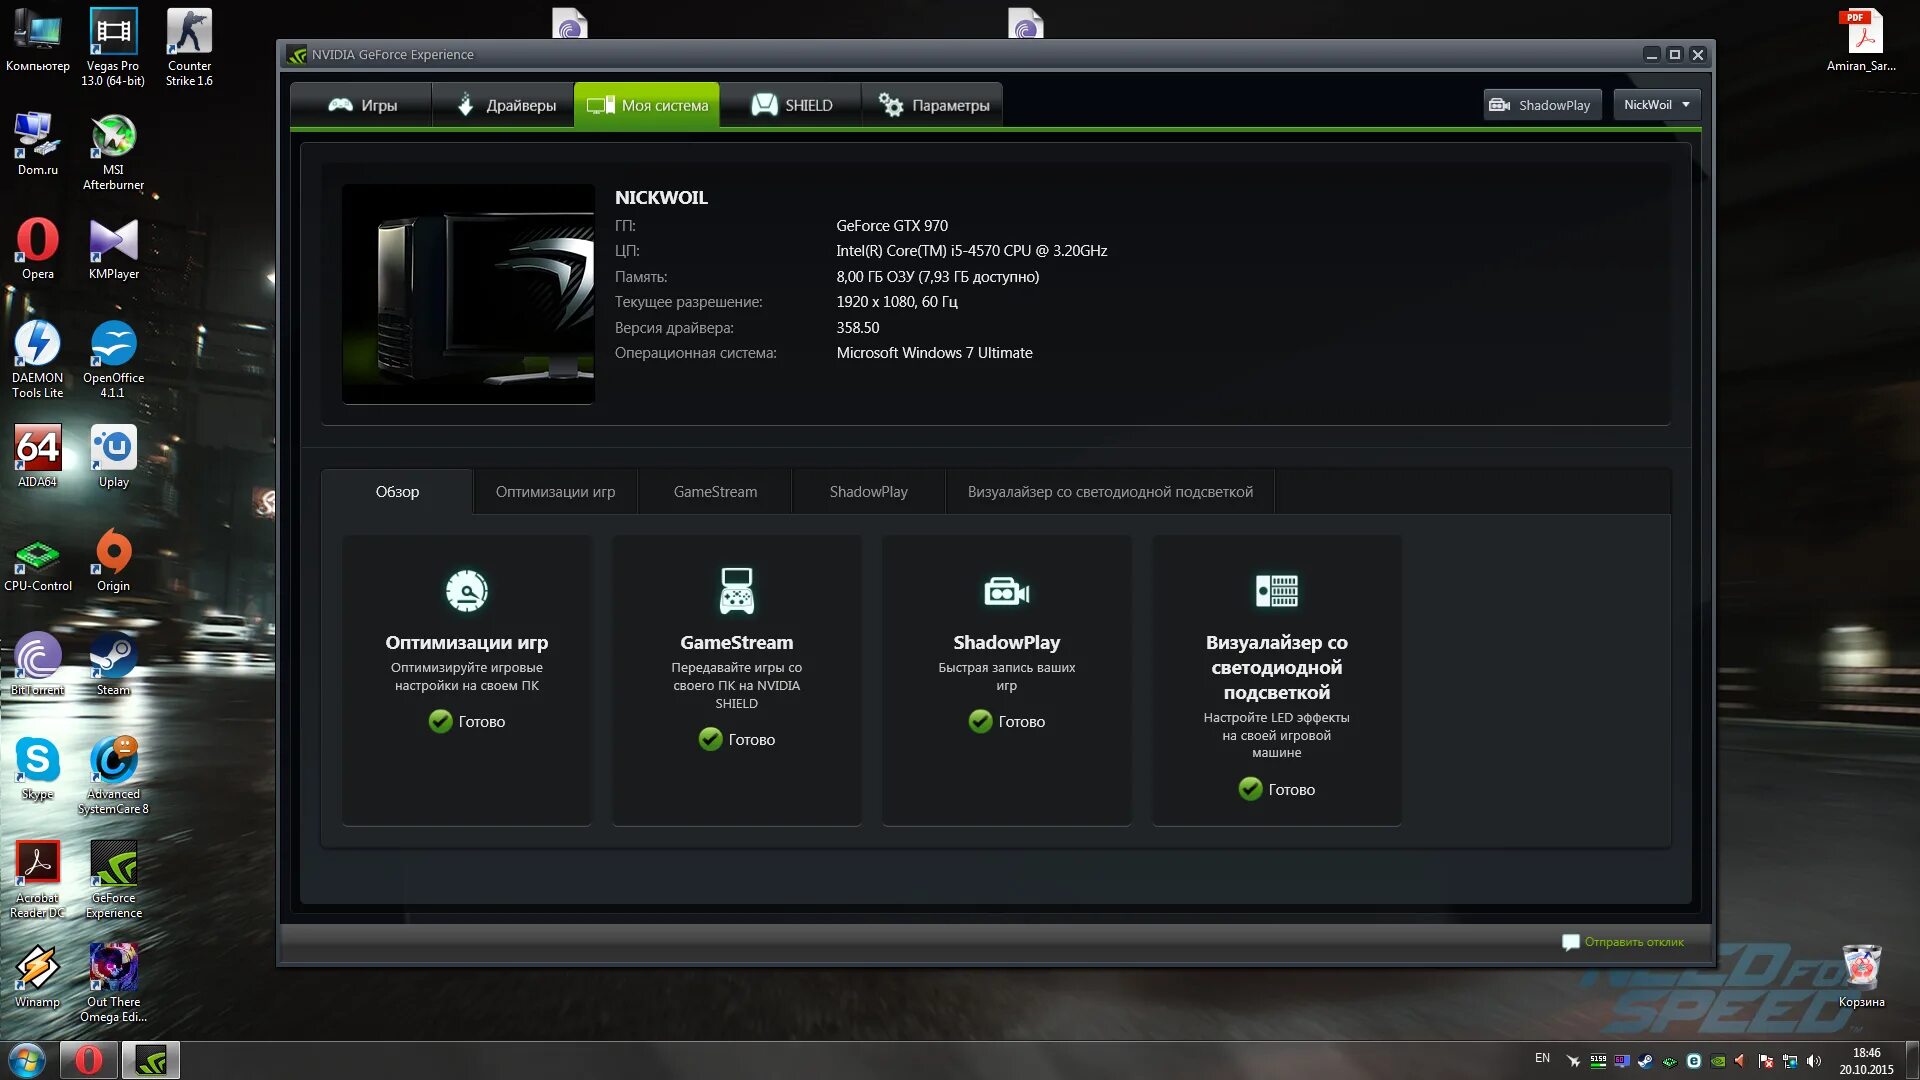Click the Advanced SystemCare 8 desktop icon
Image resolution: width=1920 pixels, height=1080 pixels.
pos(113,775)
